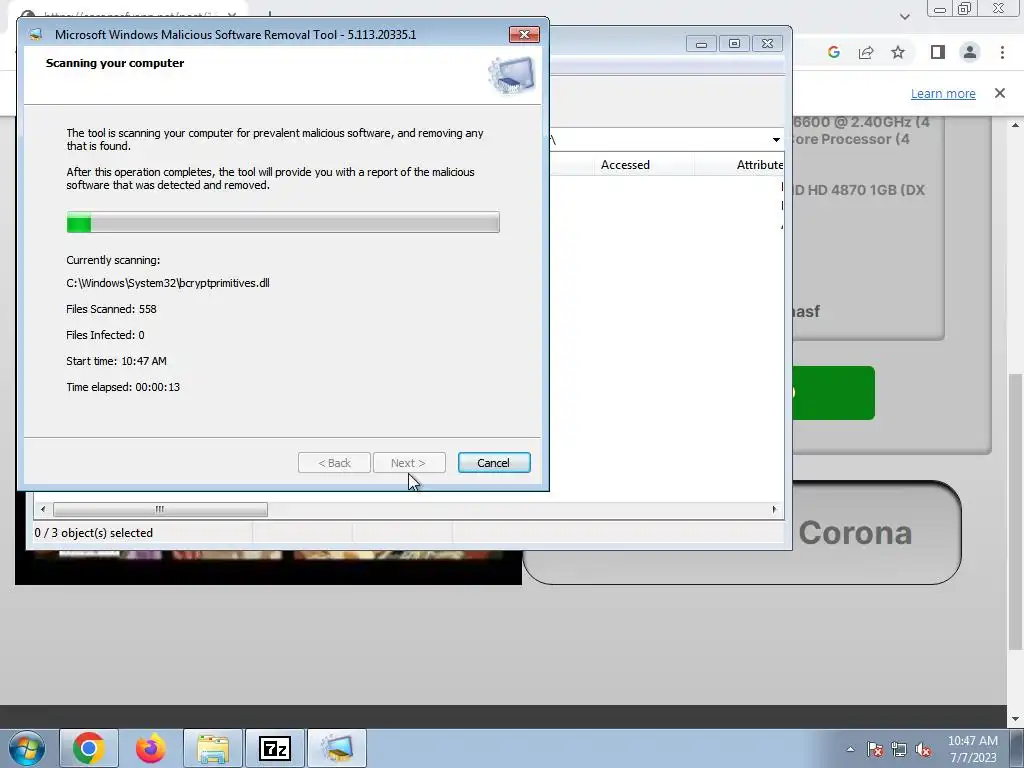
Task: Dismiss the Chrome infobar with X
Action: click(1000, 93)
